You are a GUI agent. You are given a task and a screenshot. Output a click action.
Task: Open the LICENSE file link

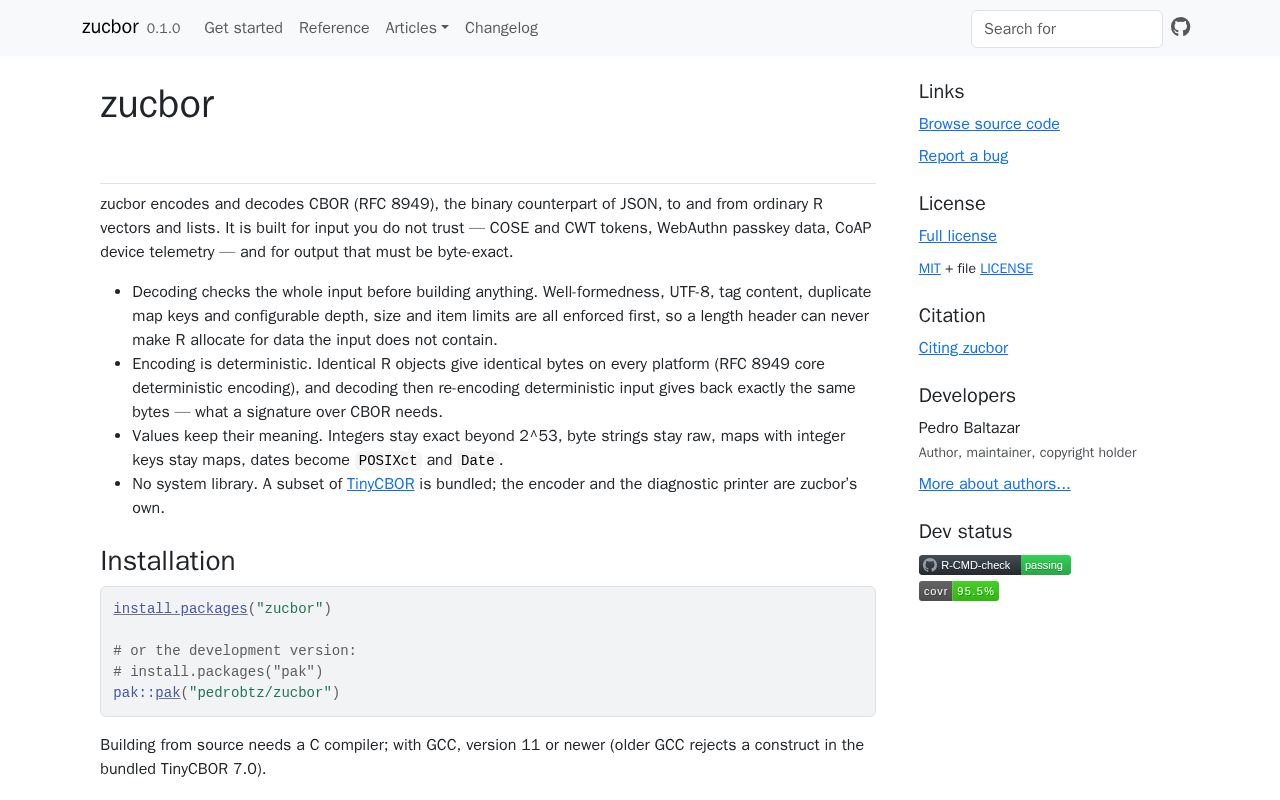(1006, 268)
